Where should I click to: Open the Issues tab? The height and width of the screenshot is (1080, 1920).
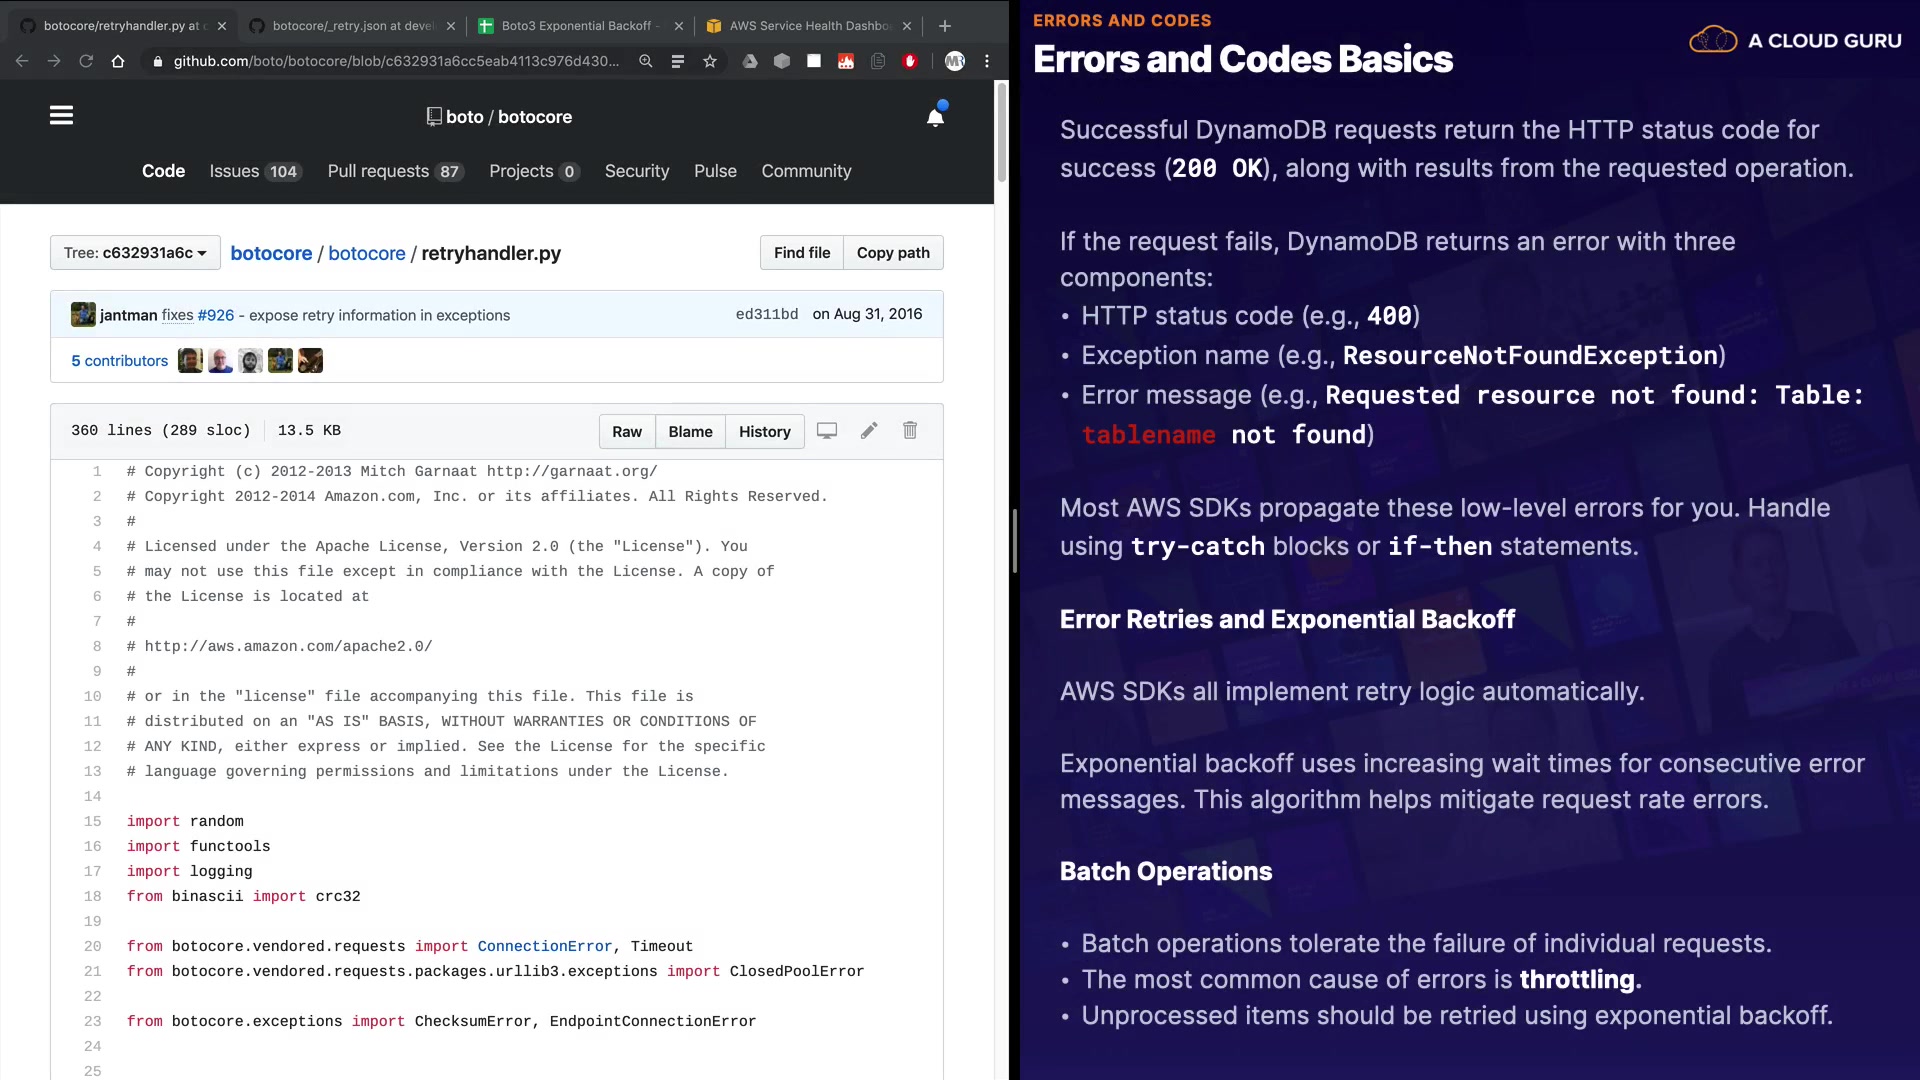[254, 171]
